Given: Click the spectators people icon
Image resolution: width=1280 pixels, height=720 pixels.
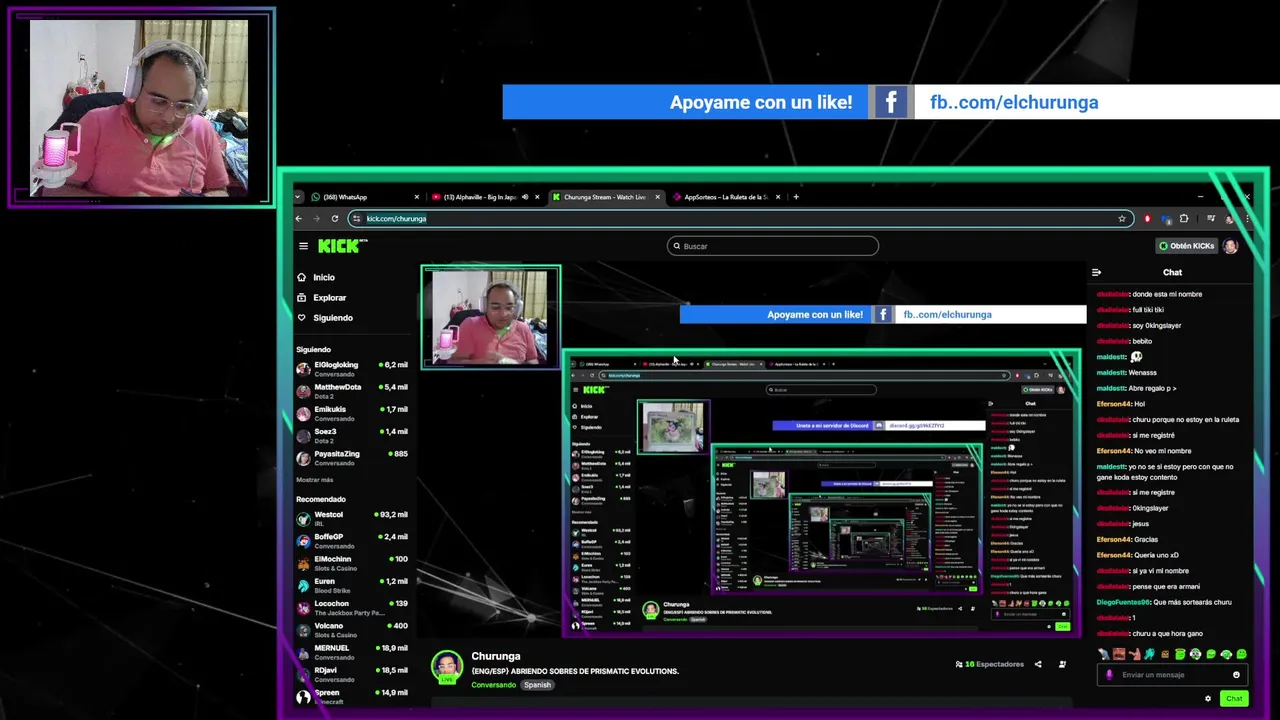Looking at the screenshot, I should click(x=959, y=664).
